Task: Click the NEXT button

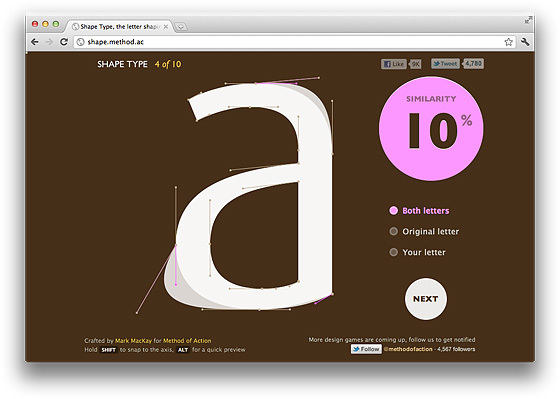Action: [x=426, y=299]
